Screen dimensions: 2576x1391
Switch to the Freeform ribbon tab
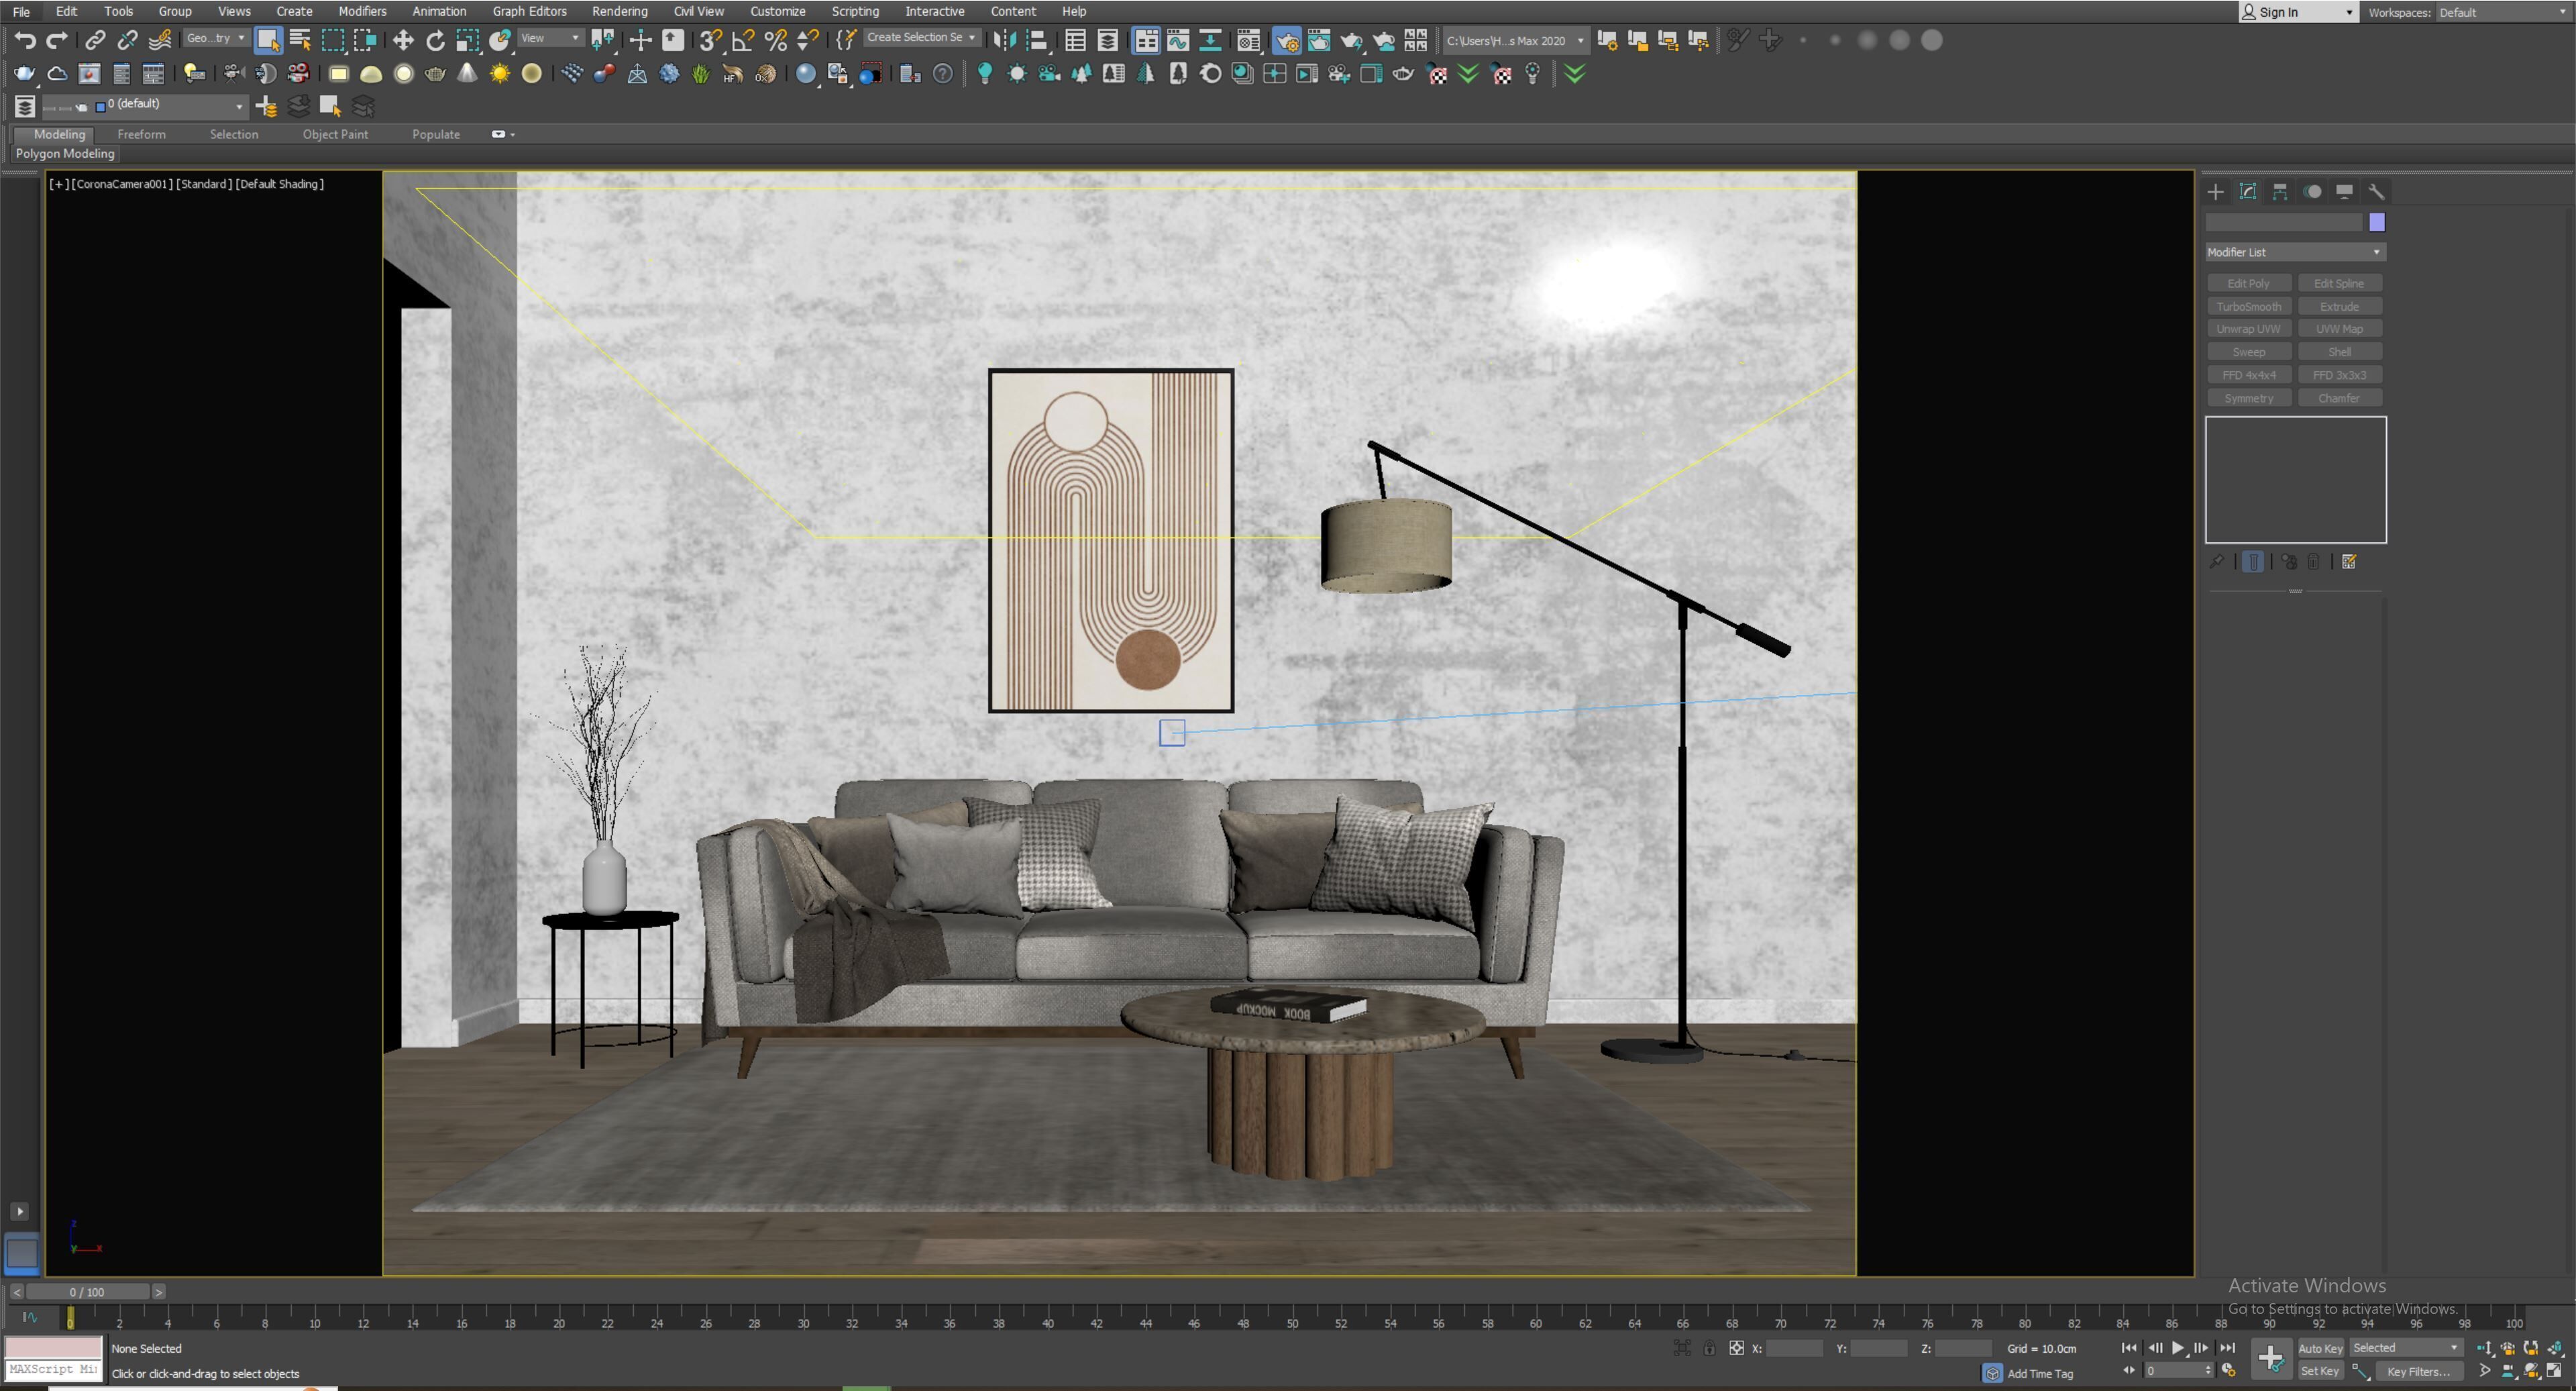[x=141, y=134]
